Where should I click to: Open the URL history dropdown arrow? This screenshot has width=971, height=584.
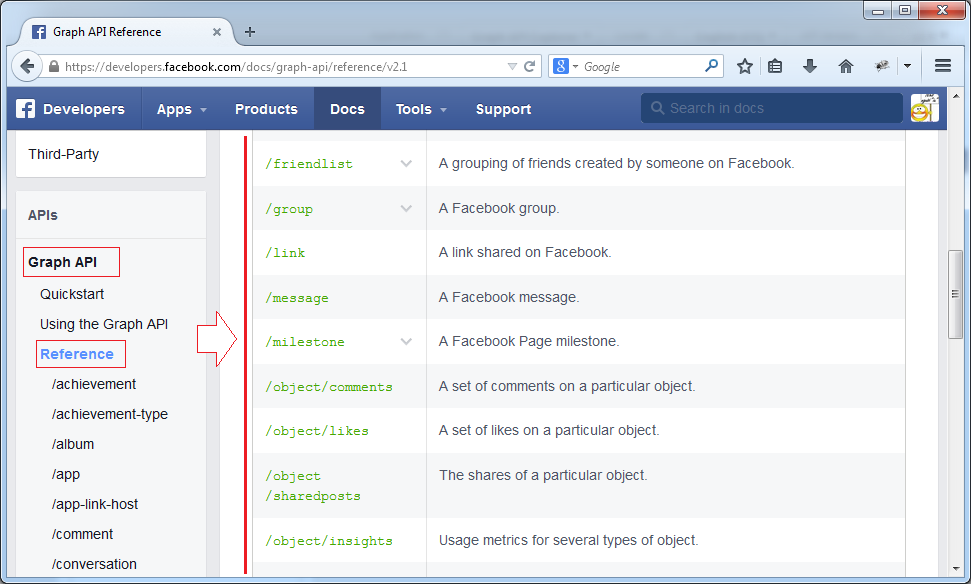512,66
